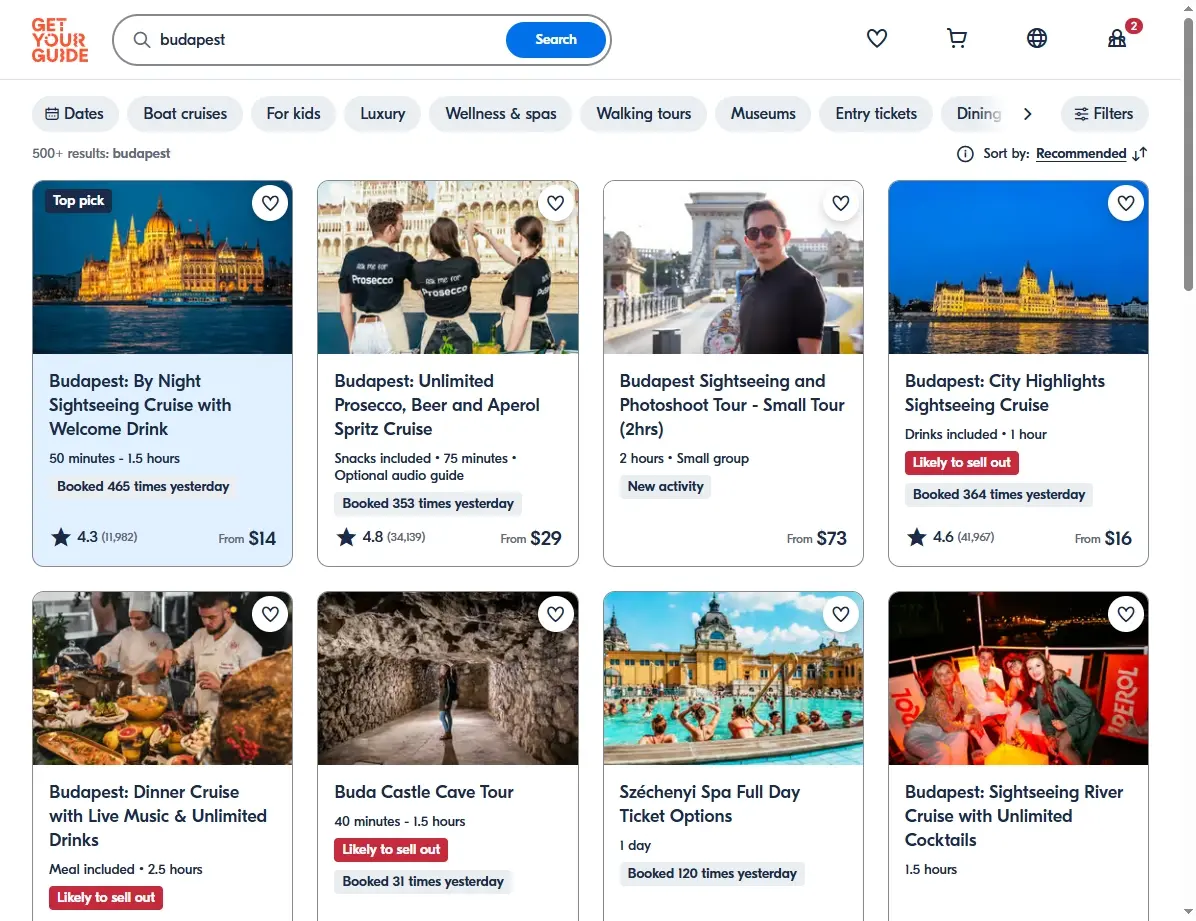The width and height of the screenshot is (1196, 921).
Task: Open Dinner Cruise with Live Music title
Action: (158, 816)
